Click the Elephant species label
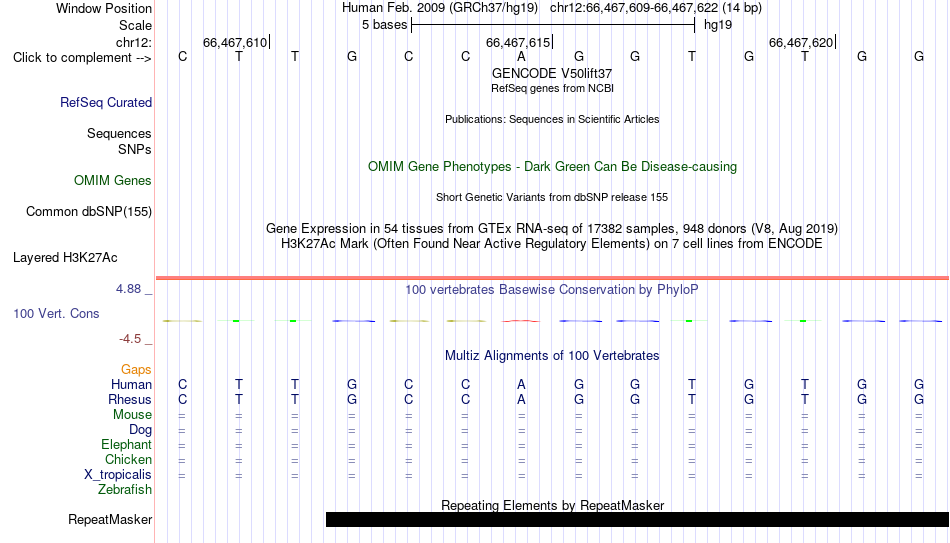 (127, 444)
